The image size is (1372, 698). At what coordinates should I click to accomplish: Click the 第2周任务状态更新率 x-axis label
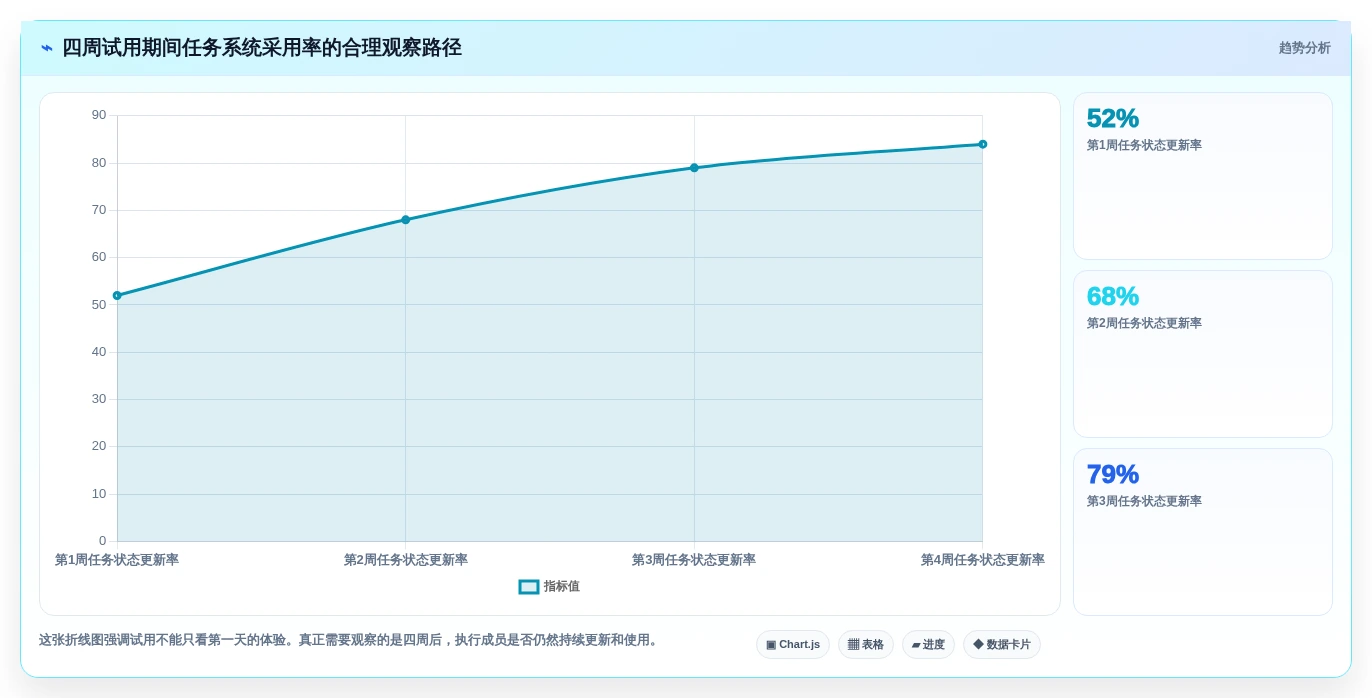(x=406, y=560)
